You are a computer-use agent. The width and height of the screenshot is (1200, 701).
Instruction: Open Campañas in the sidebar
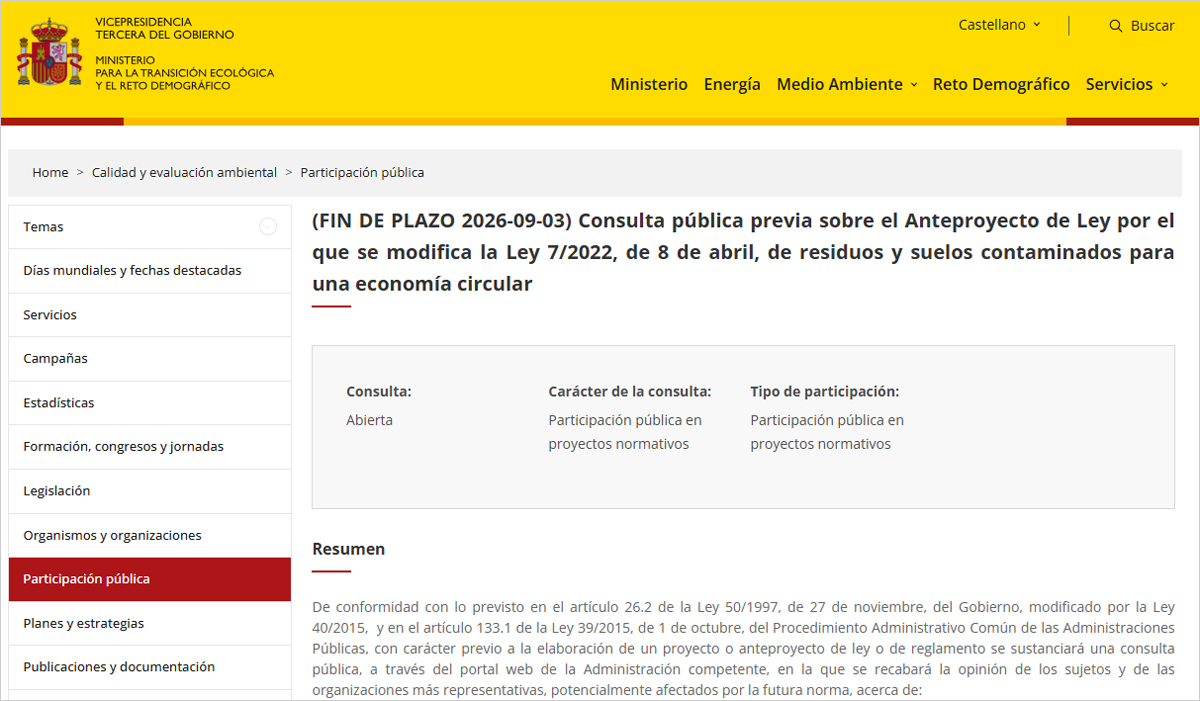coord(150,359)
